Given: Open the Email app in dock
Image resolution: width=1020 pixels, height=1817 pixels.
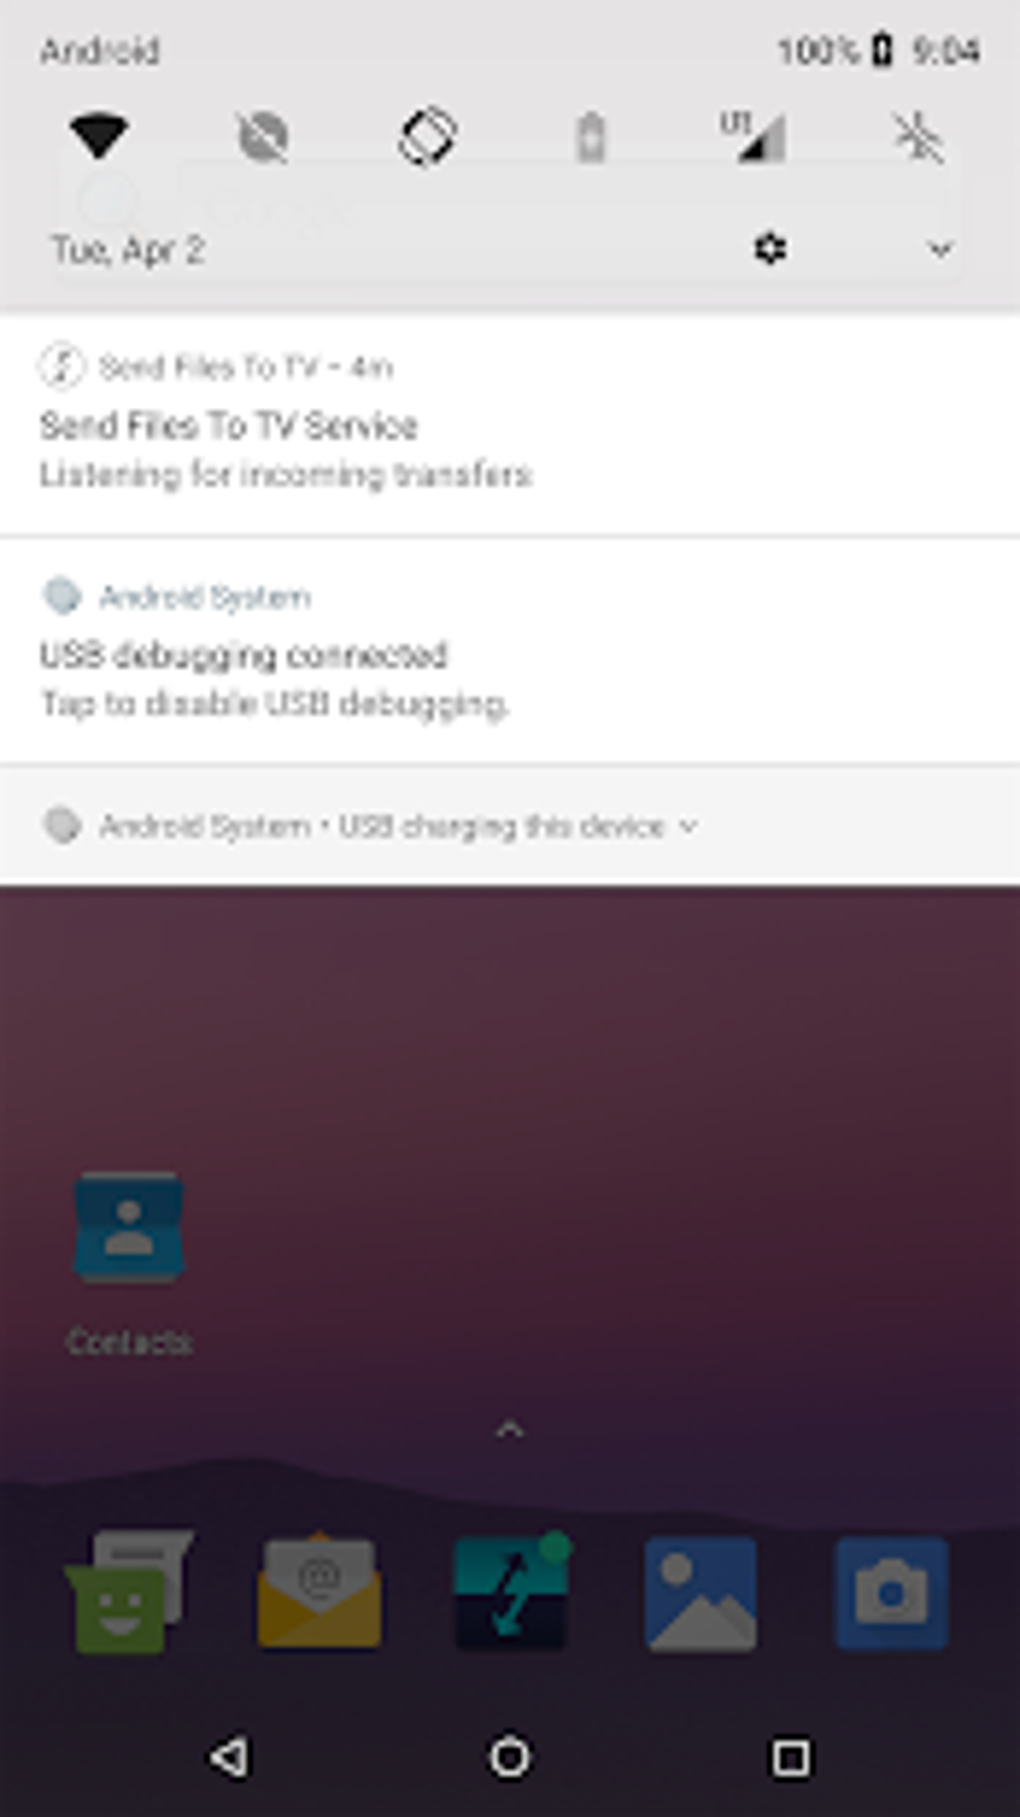Looking at the screenshot, I should pyautogui.click(x=319, y=1592).
